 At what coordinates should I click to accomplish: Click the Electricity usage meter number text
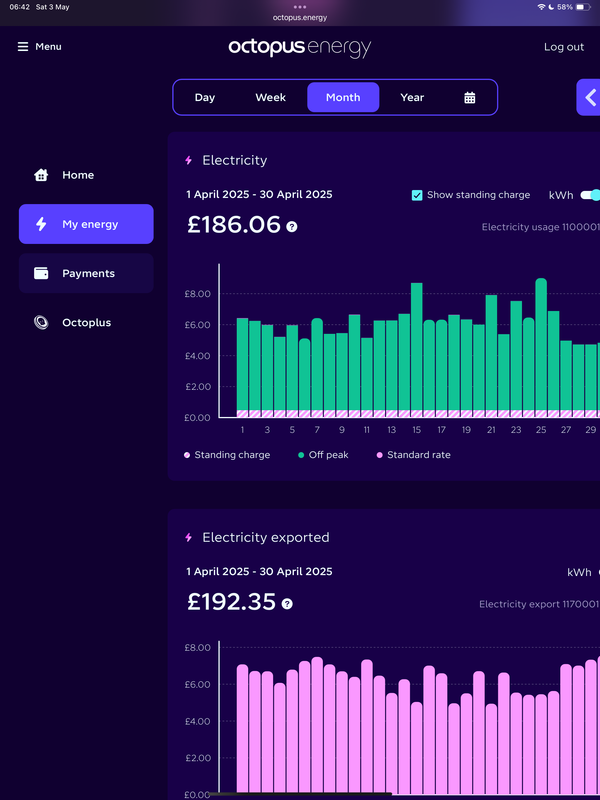click(x=541, y=227)
